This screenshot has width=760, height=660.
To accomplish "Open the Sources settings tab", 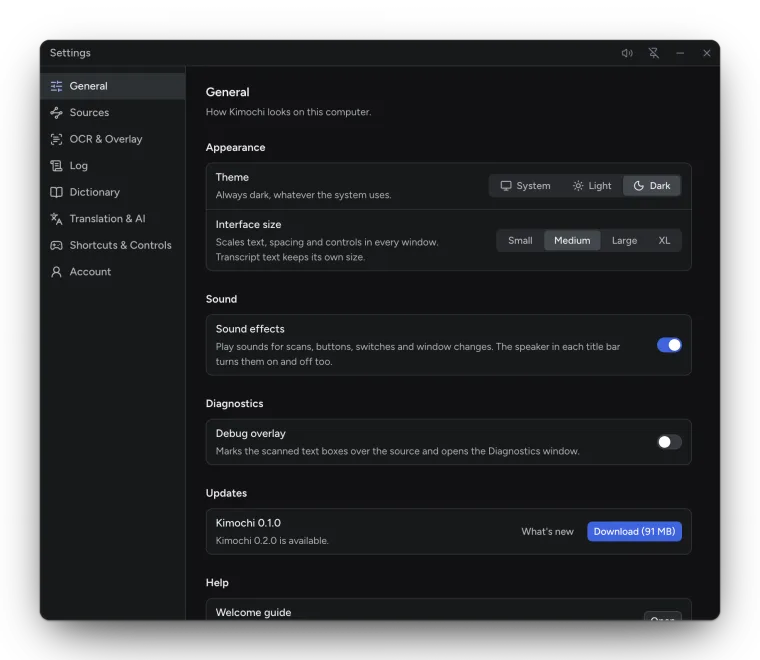I will tap(113, 113).
